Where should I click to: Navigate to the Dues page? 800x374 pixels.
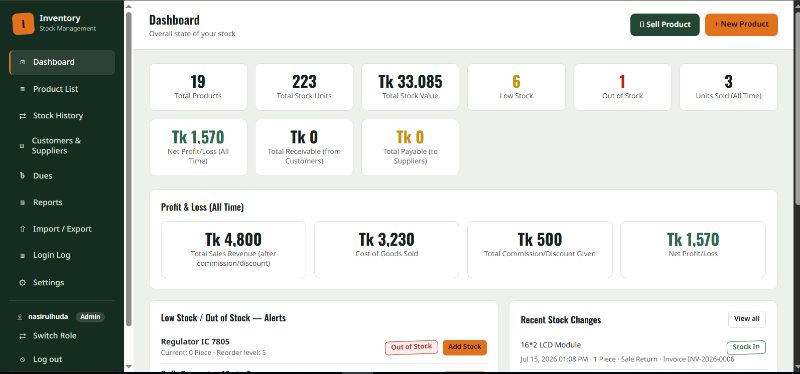62,176
